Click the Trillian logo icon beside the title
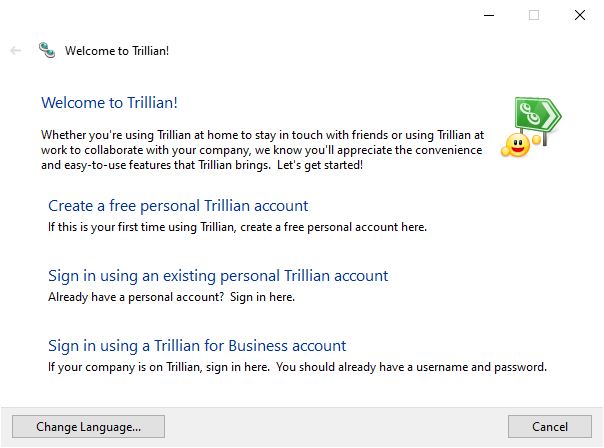This screenshot has width=604, height=448. point(47,50)
